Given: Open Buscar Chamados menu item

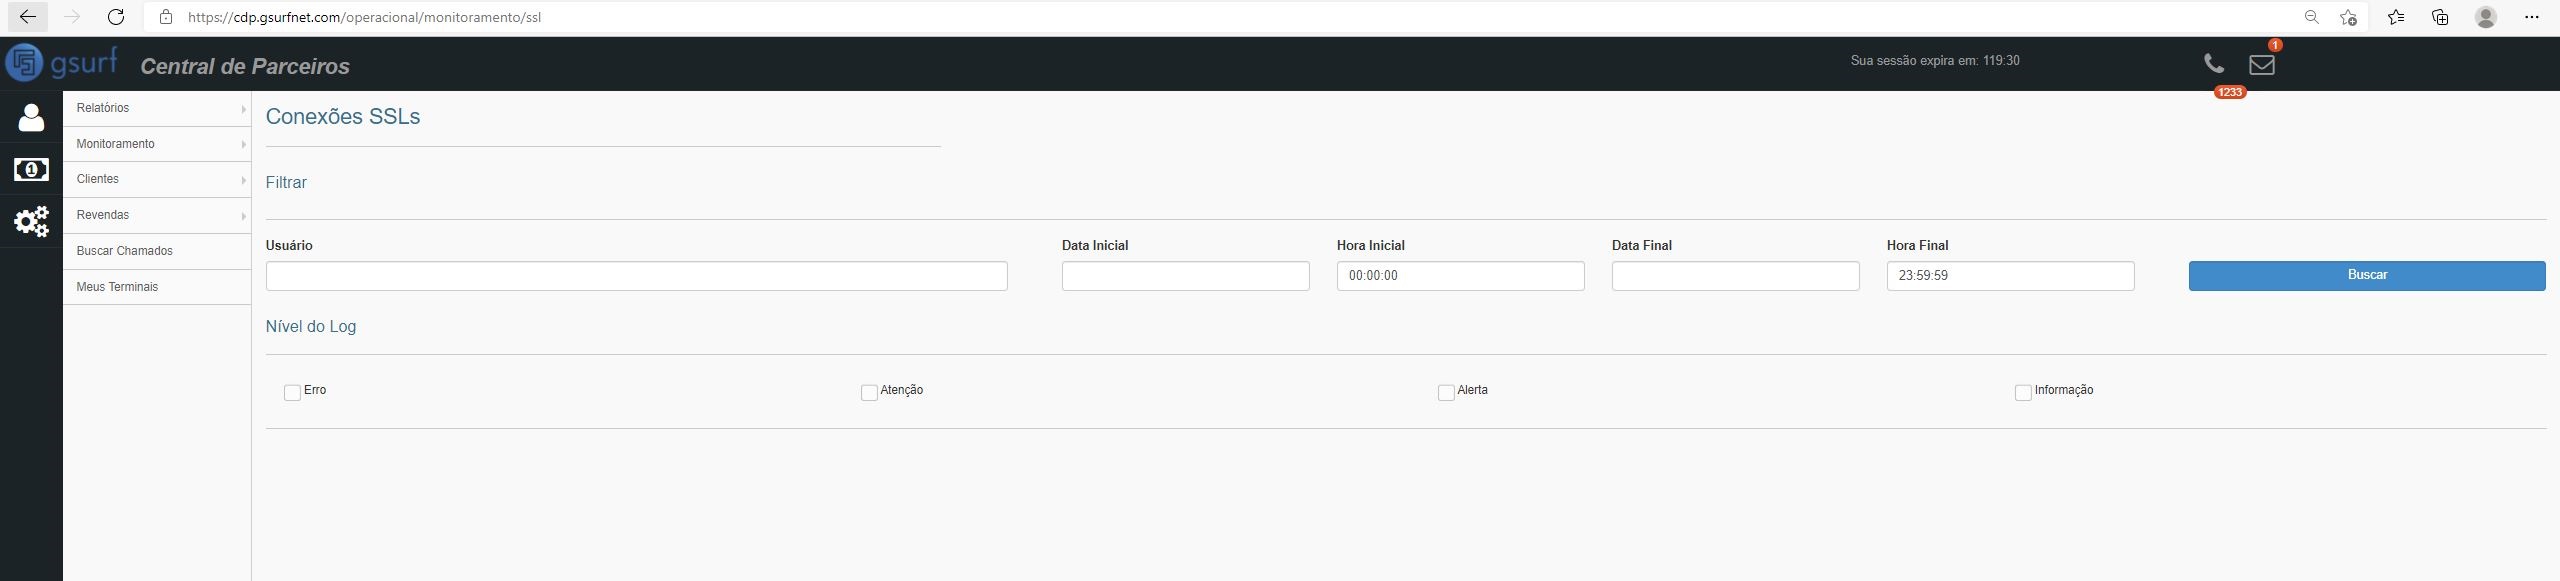Looking at the screenshot, I should coord(125,251).
